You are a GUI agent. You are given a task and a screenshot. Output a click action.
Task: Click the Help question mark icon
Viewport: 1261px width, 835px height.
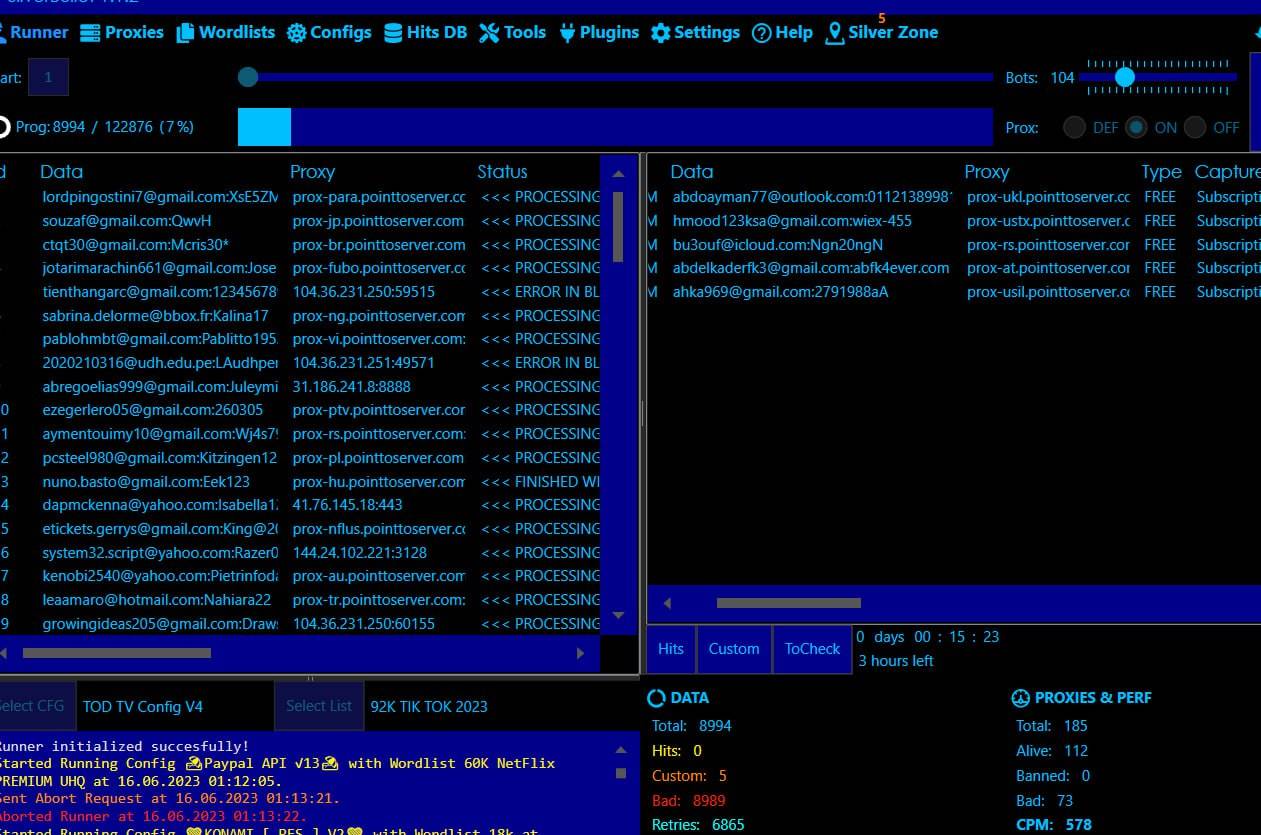[x=761, y=33]
